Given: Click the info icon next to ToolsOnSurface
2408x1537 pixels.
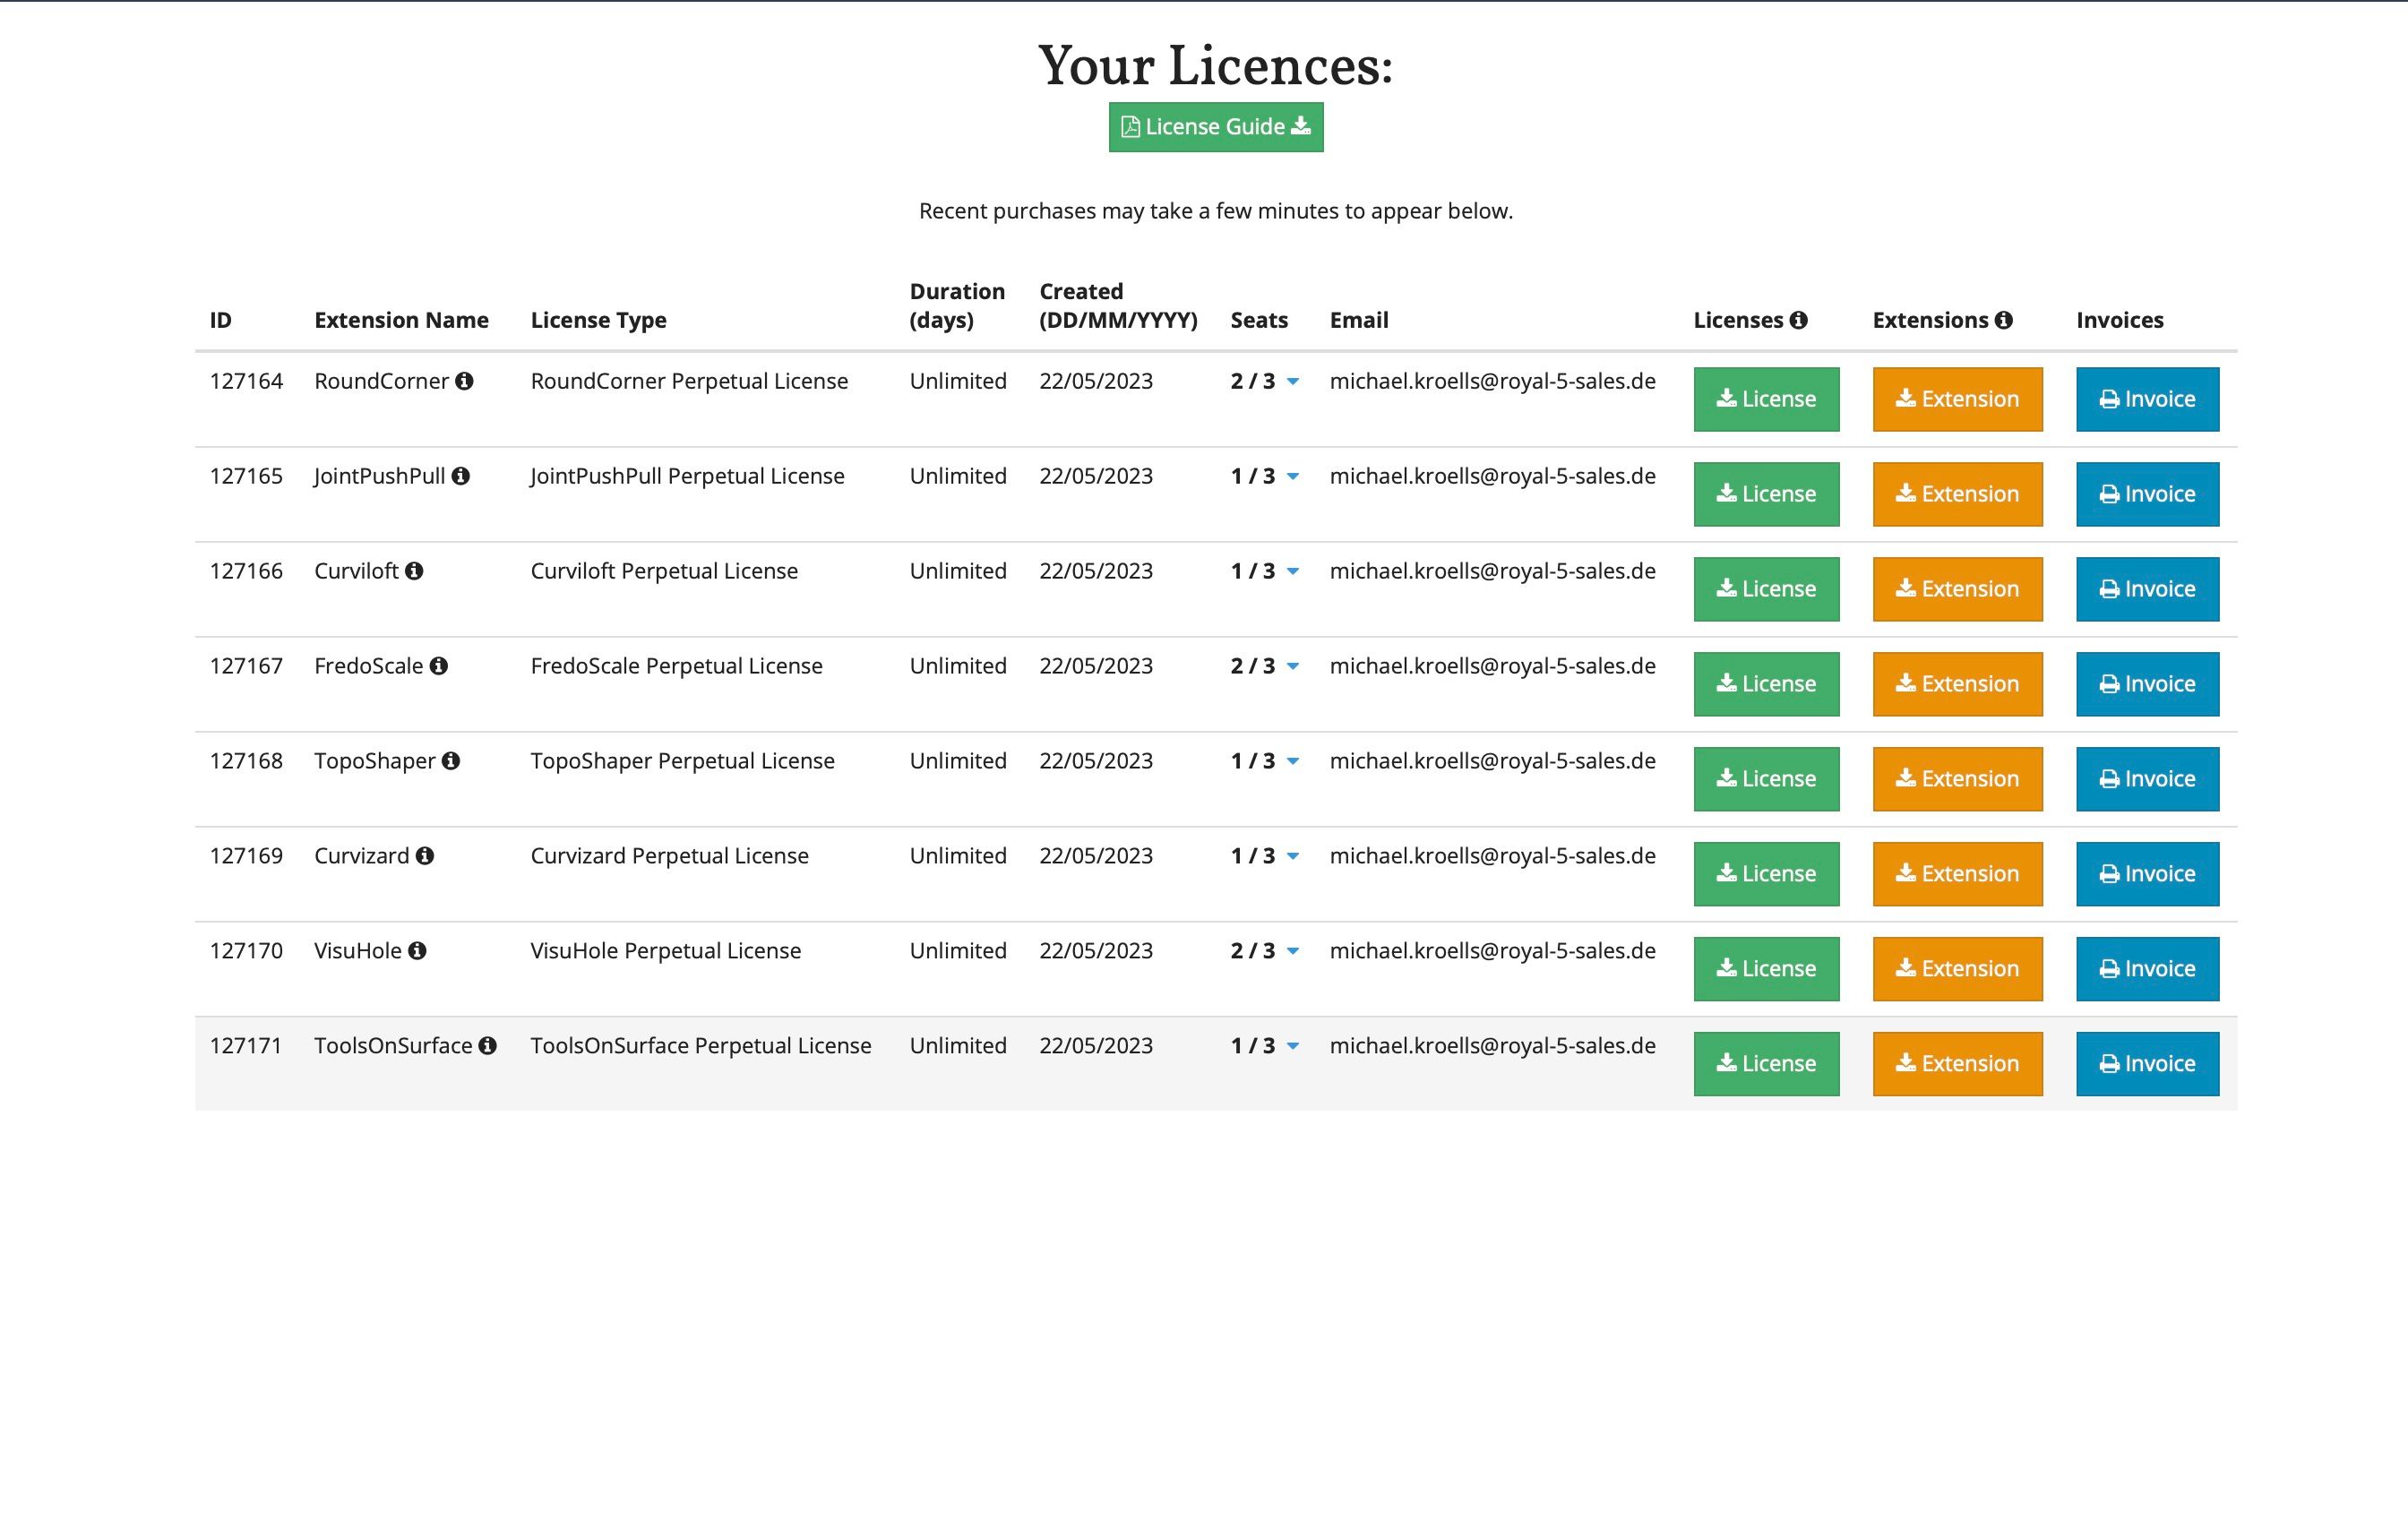Looking at the screenshot, I should tap(487, 1046).
